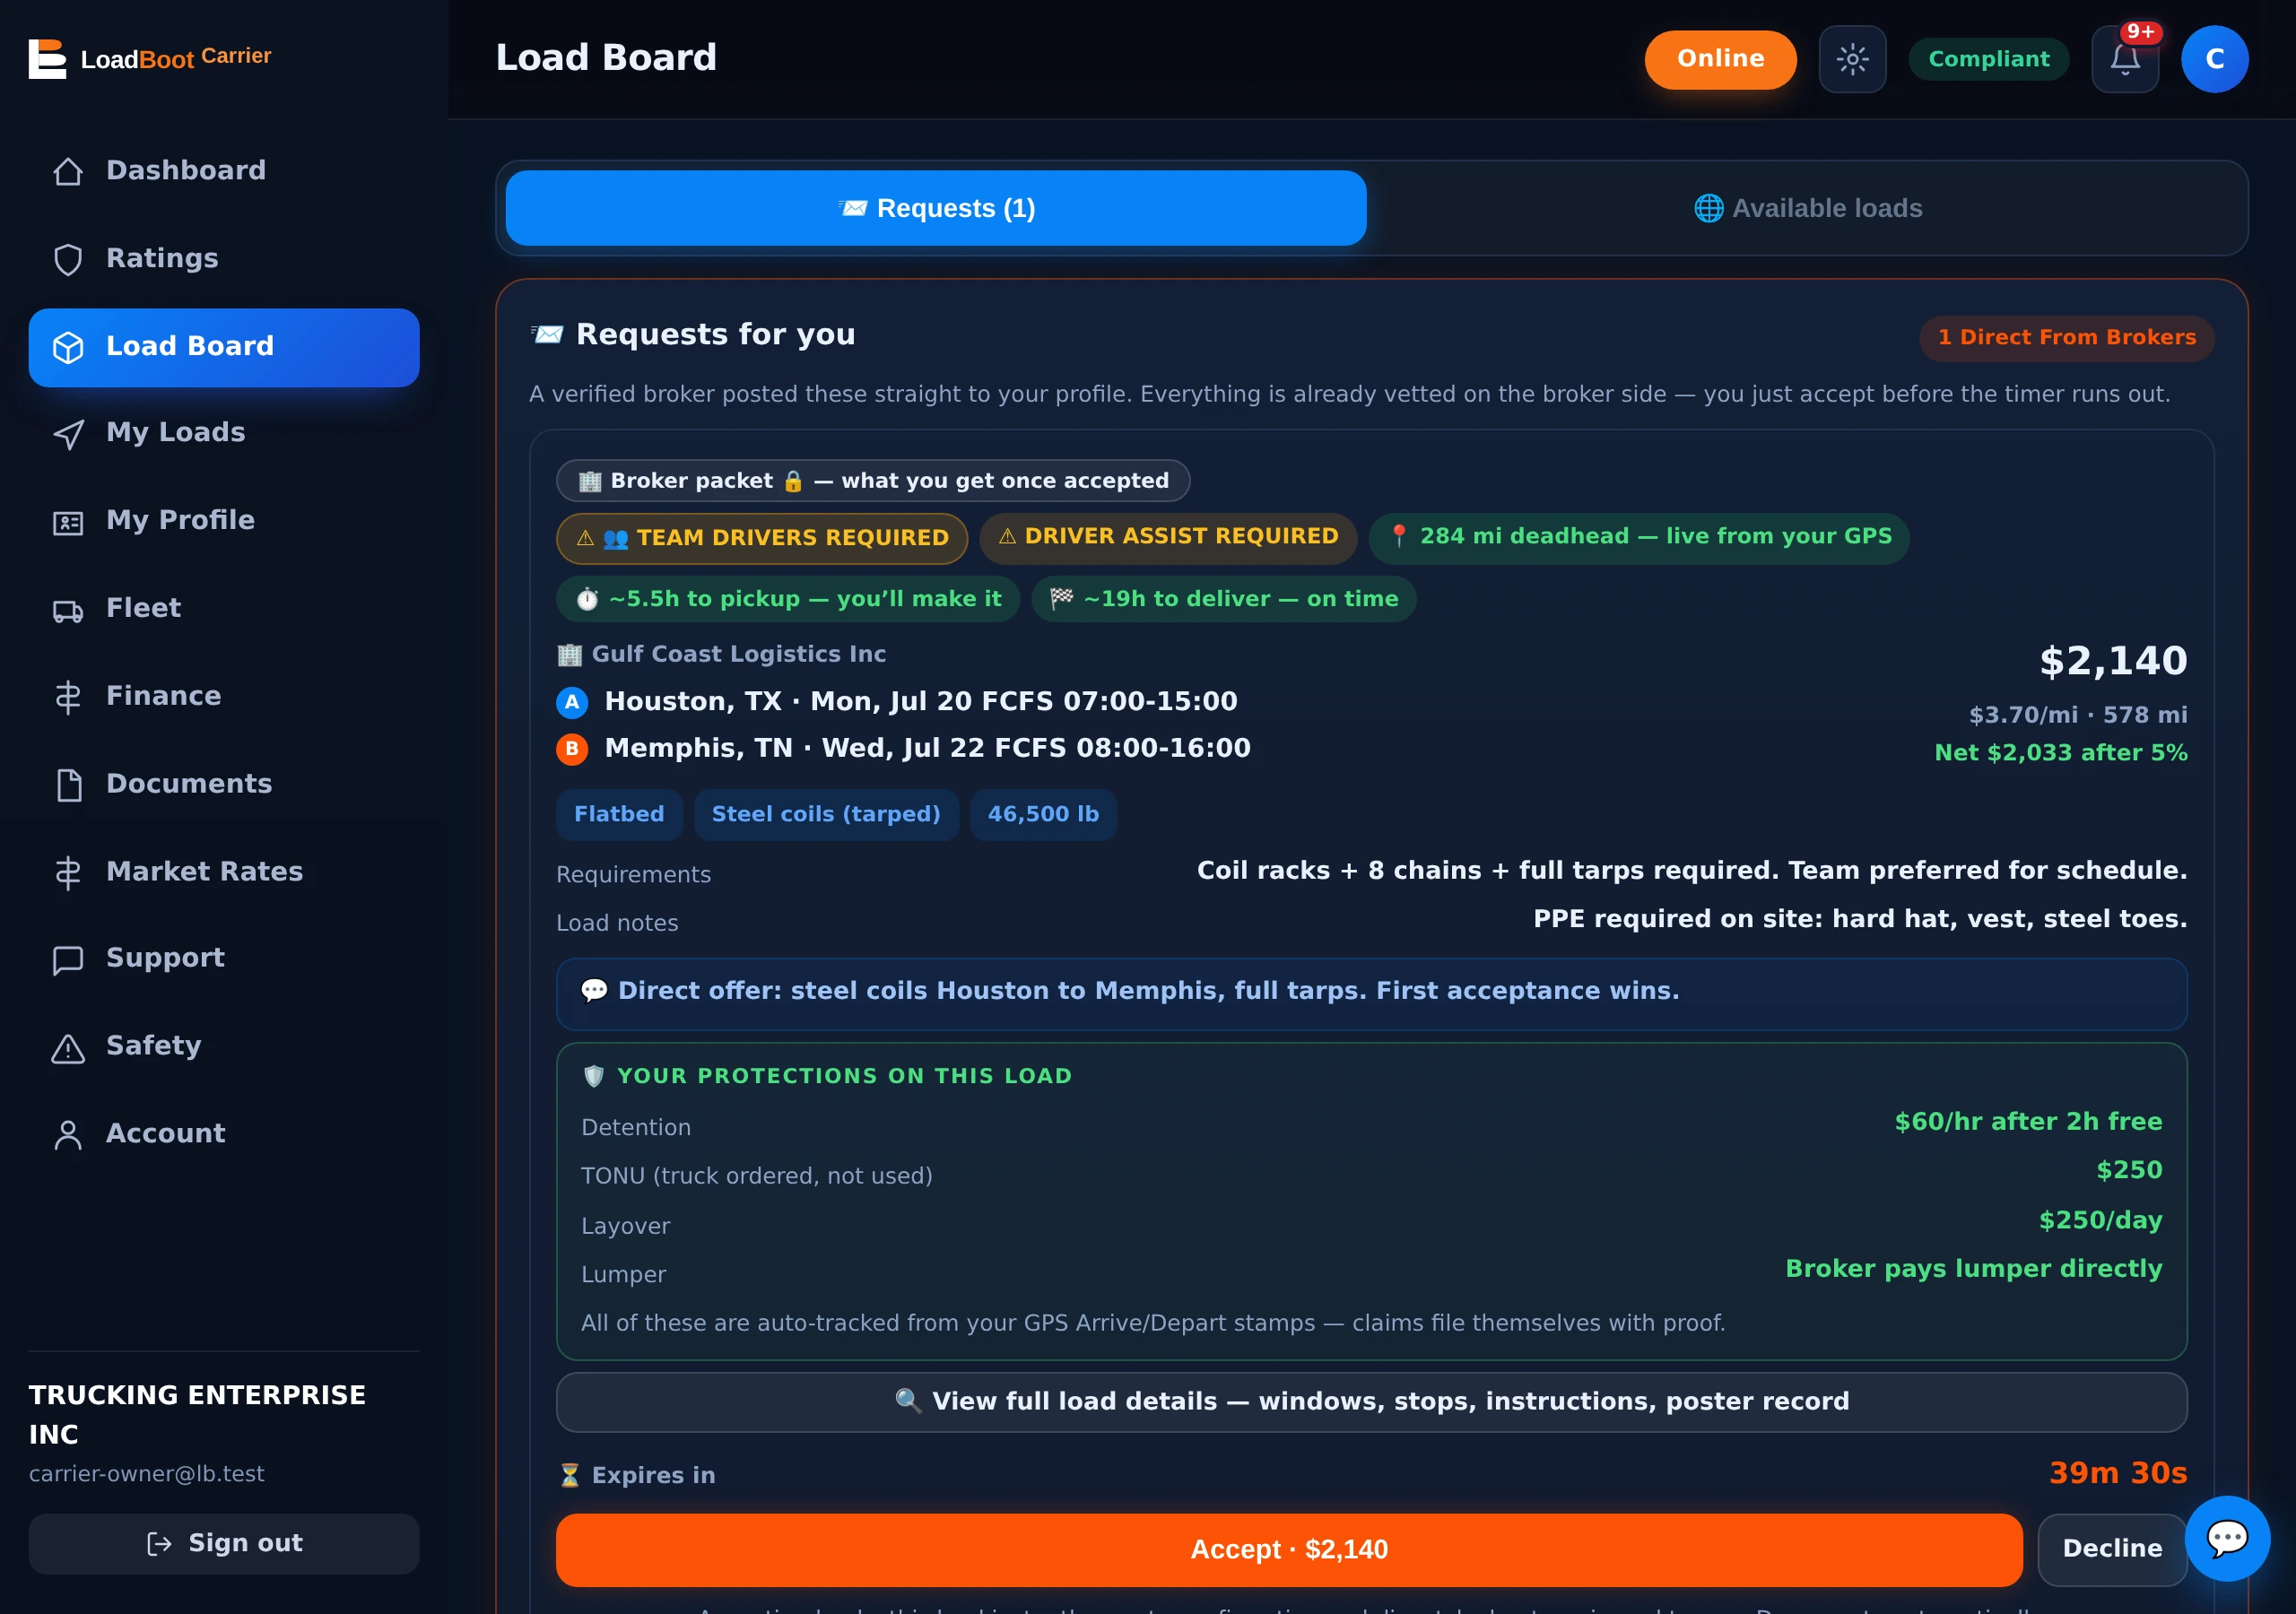Click delivery stop B Memphis, TN

point(903,748)
